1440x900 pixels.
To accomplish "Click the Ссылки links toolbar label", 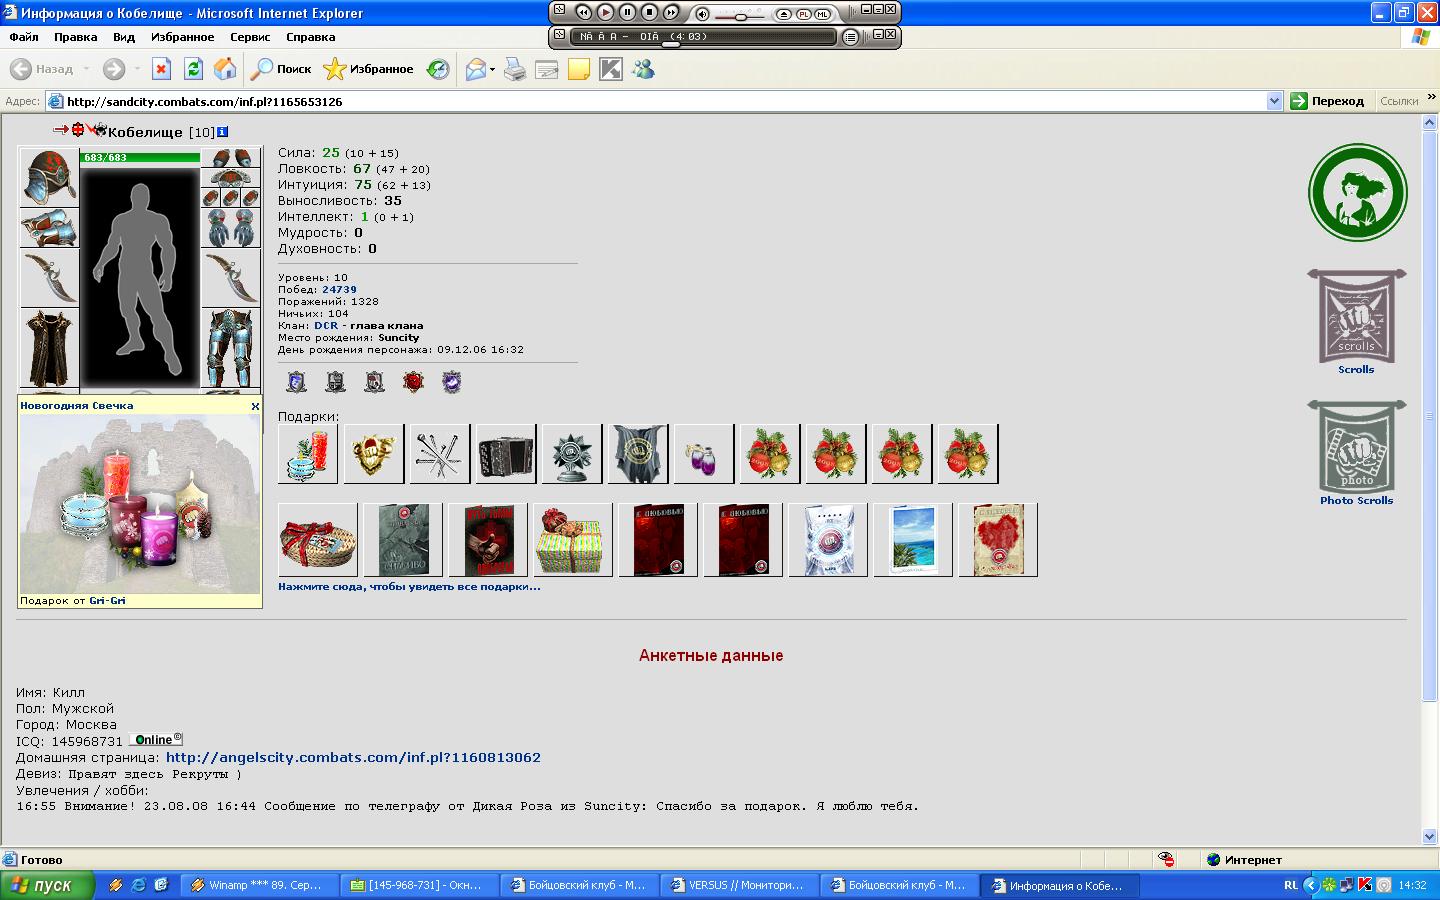I will pyautogui.click(x=1399, y=101).
